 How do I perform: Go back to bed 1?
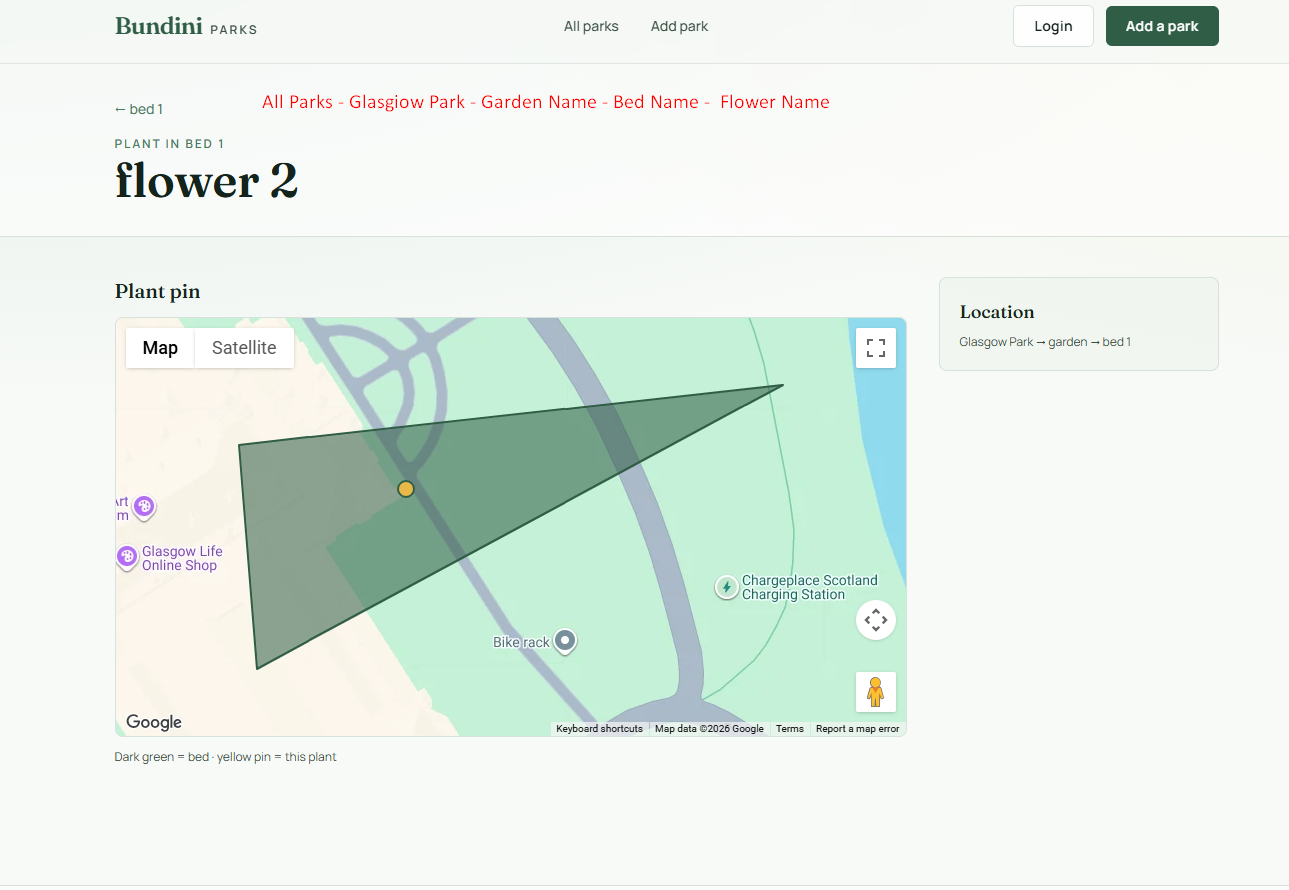pyautogui.click(x=139, y=109)
